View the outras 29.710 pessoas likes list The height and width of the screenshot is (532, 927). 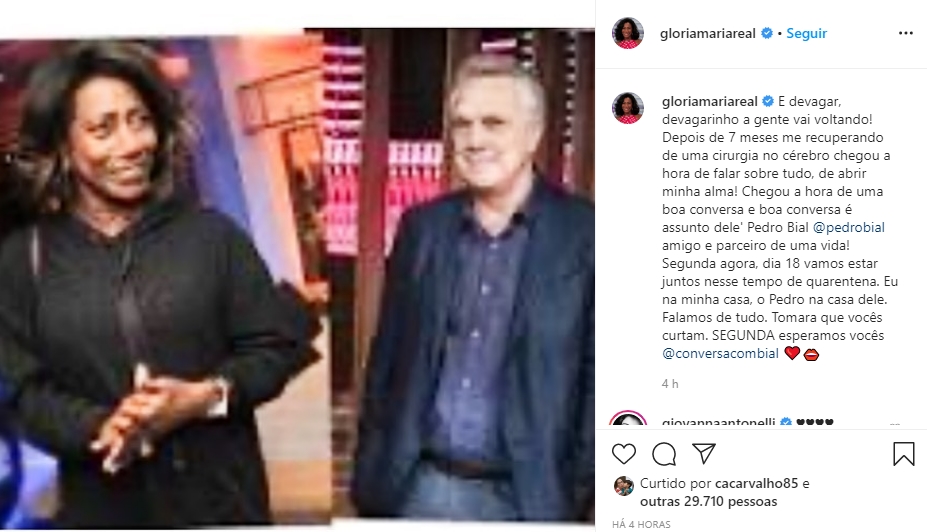pyautogui.click(x=709, y=501)
